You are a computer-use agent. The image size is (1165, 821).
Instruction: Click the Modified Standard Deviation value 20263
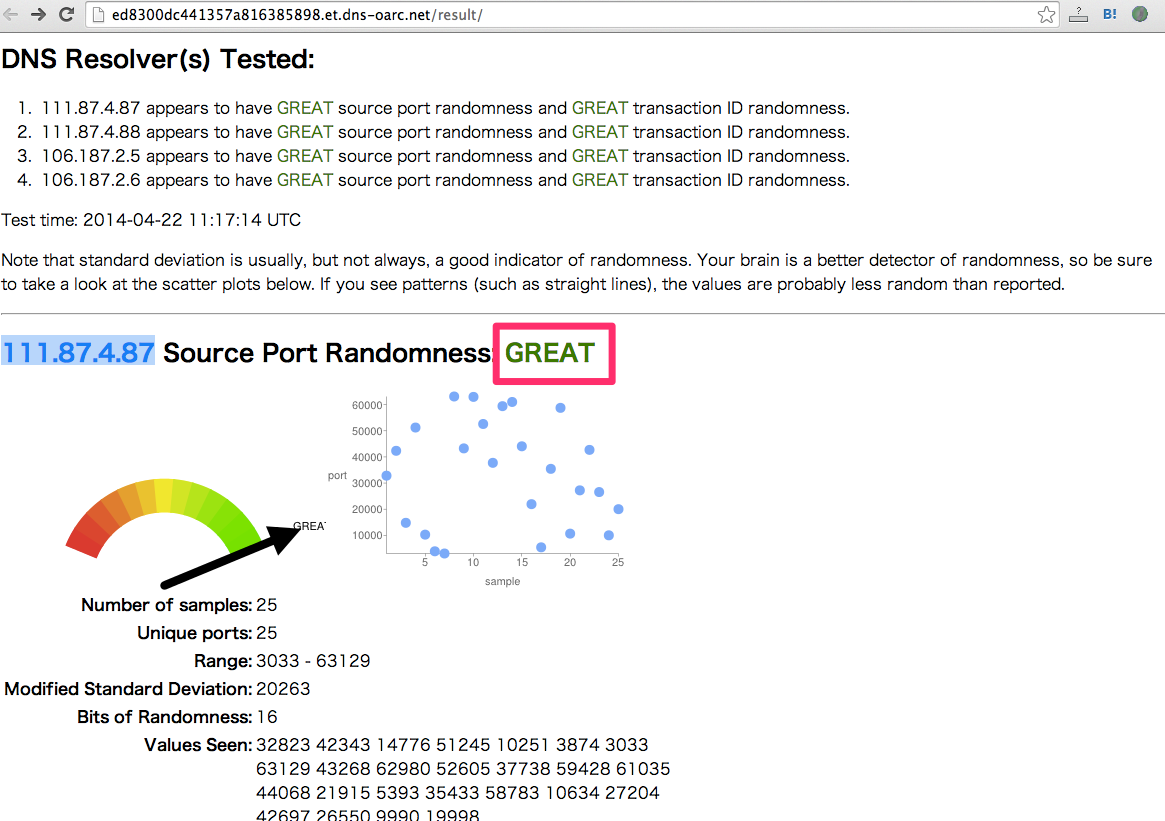point(283,689)
